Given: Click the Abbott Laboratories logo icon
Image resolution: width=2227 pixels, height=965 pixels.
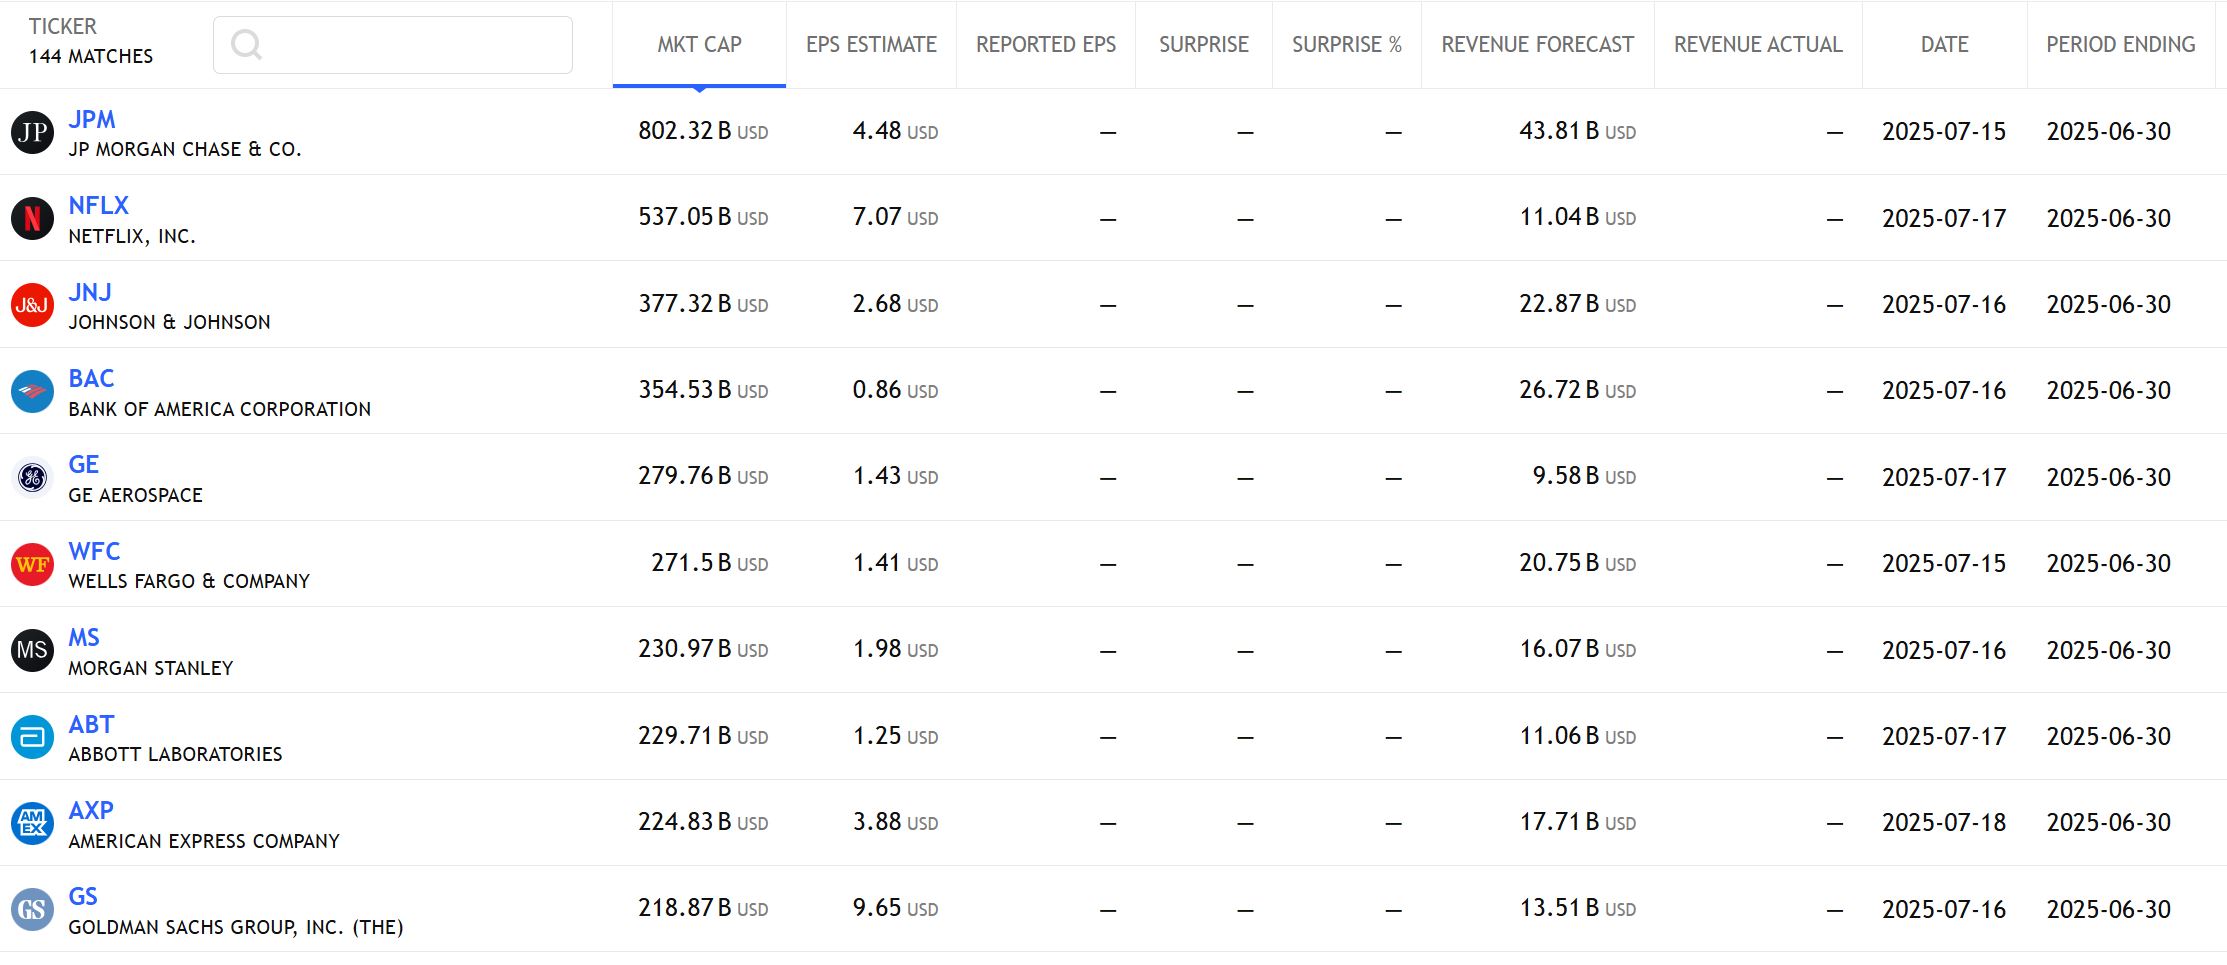Looking at the screenshot, I should (32, 737).
